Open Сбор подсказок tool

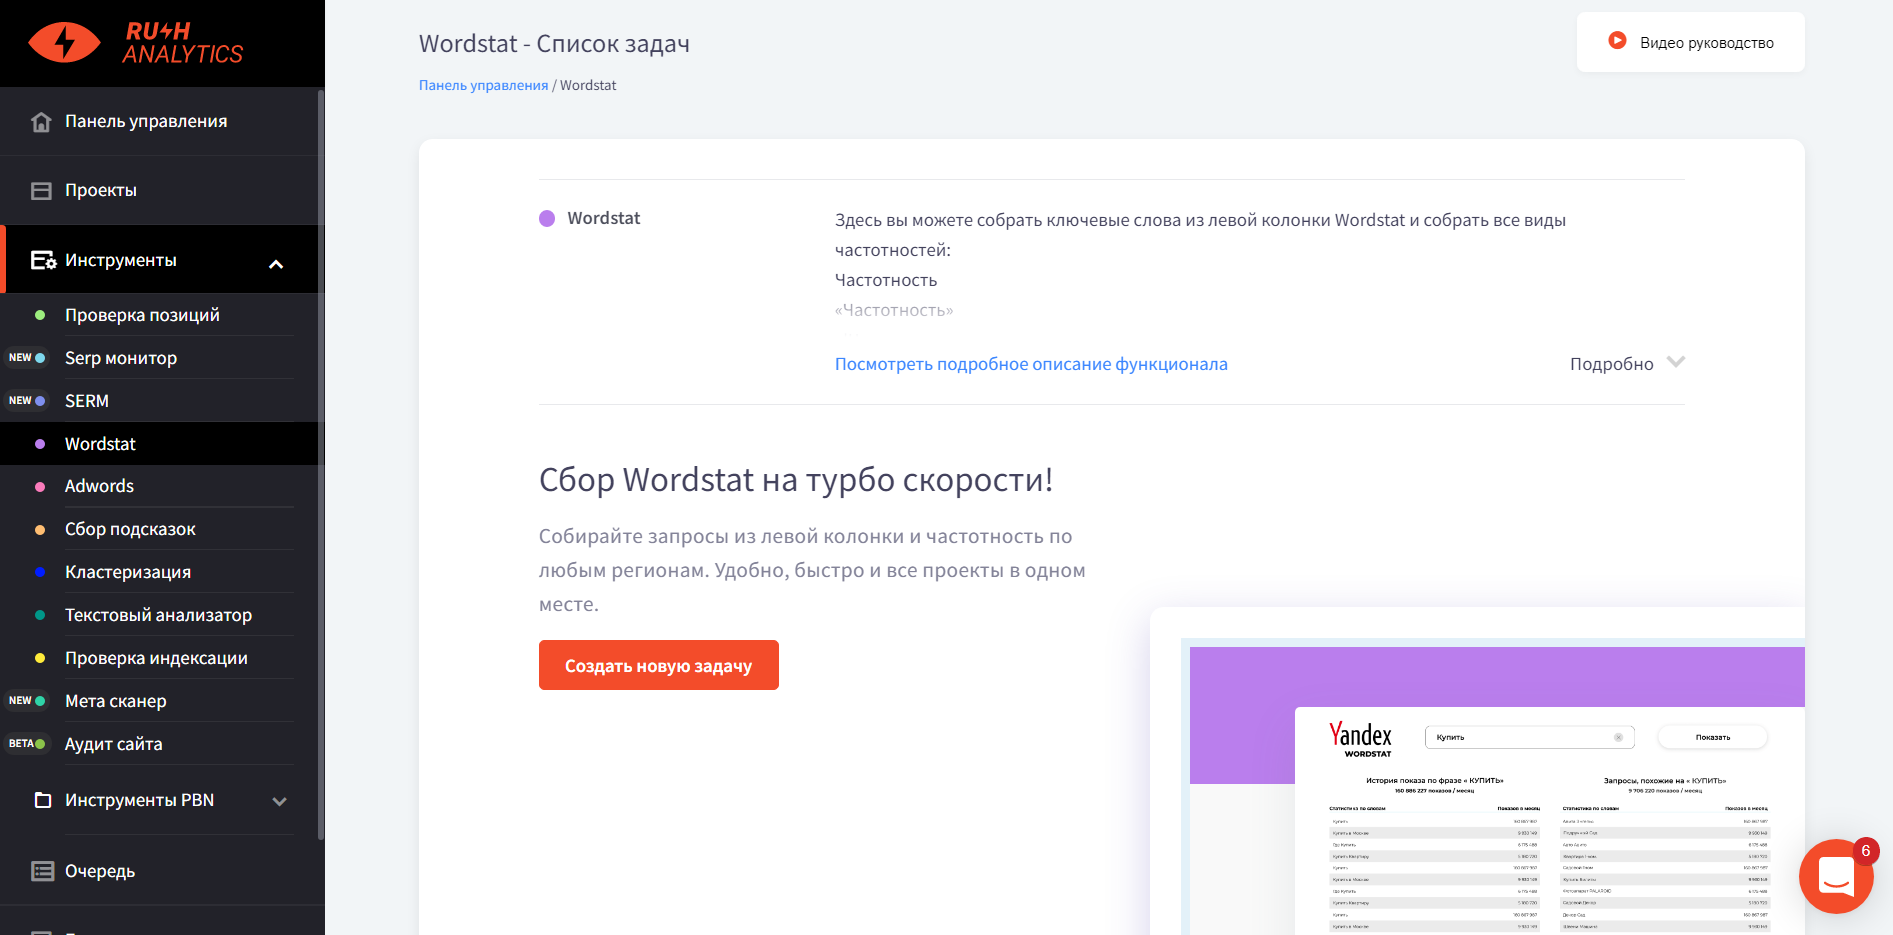pyautogui.click(x=130, y=529)
